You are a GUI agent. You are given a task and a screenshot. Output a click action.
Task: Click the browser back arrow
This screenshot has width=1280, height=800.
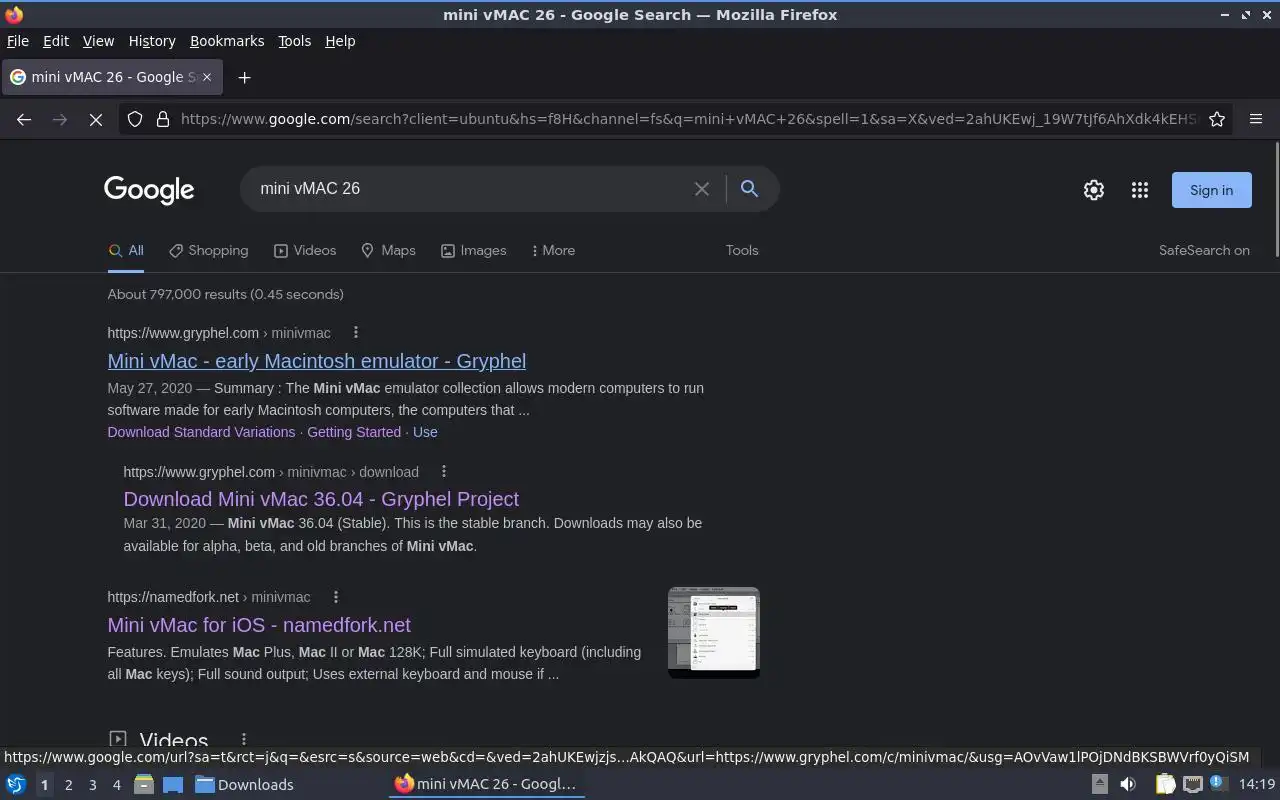[24, 119]
